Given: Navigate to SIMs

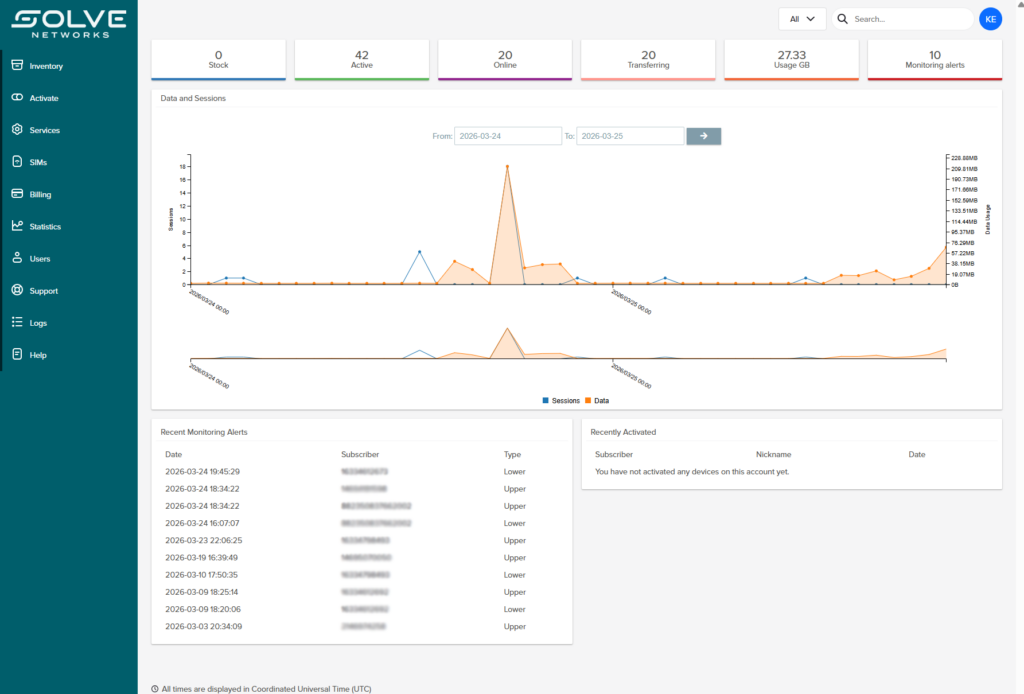Looking at the screenshot, I should [x=38, y=162].
